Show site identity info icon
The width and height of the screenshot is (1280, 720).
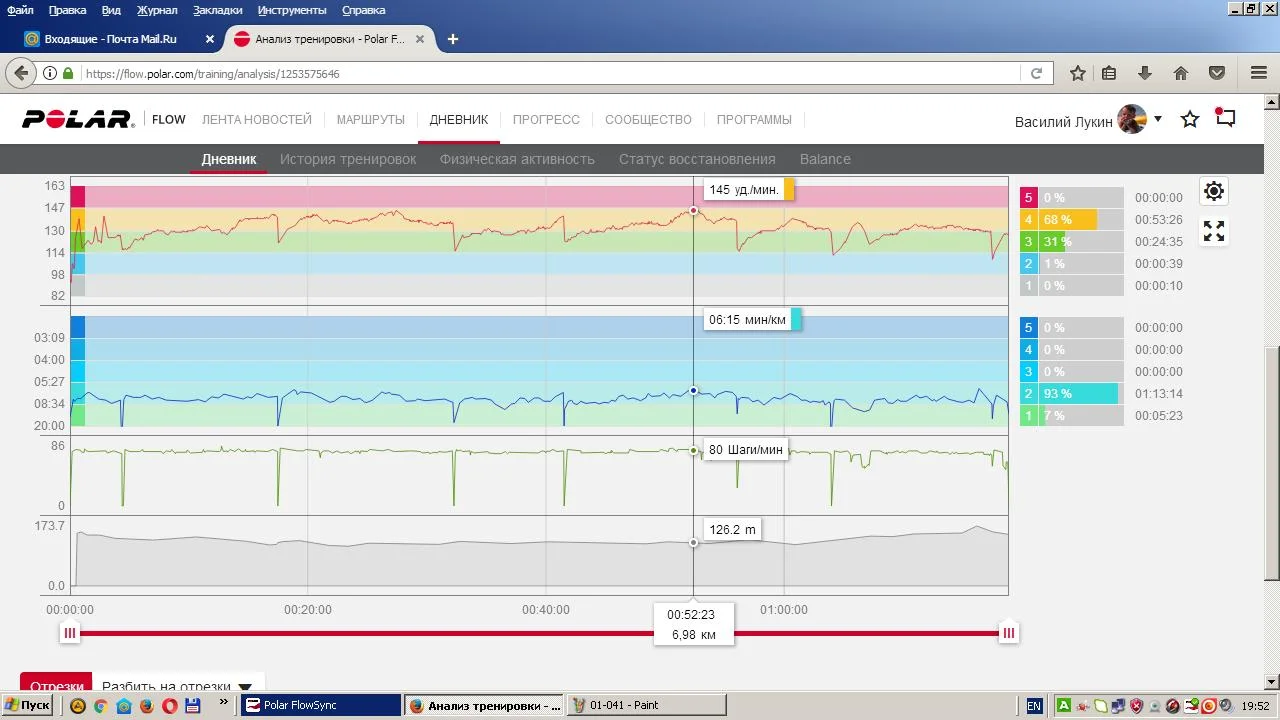pyautogui.click(x=50, y=74)
